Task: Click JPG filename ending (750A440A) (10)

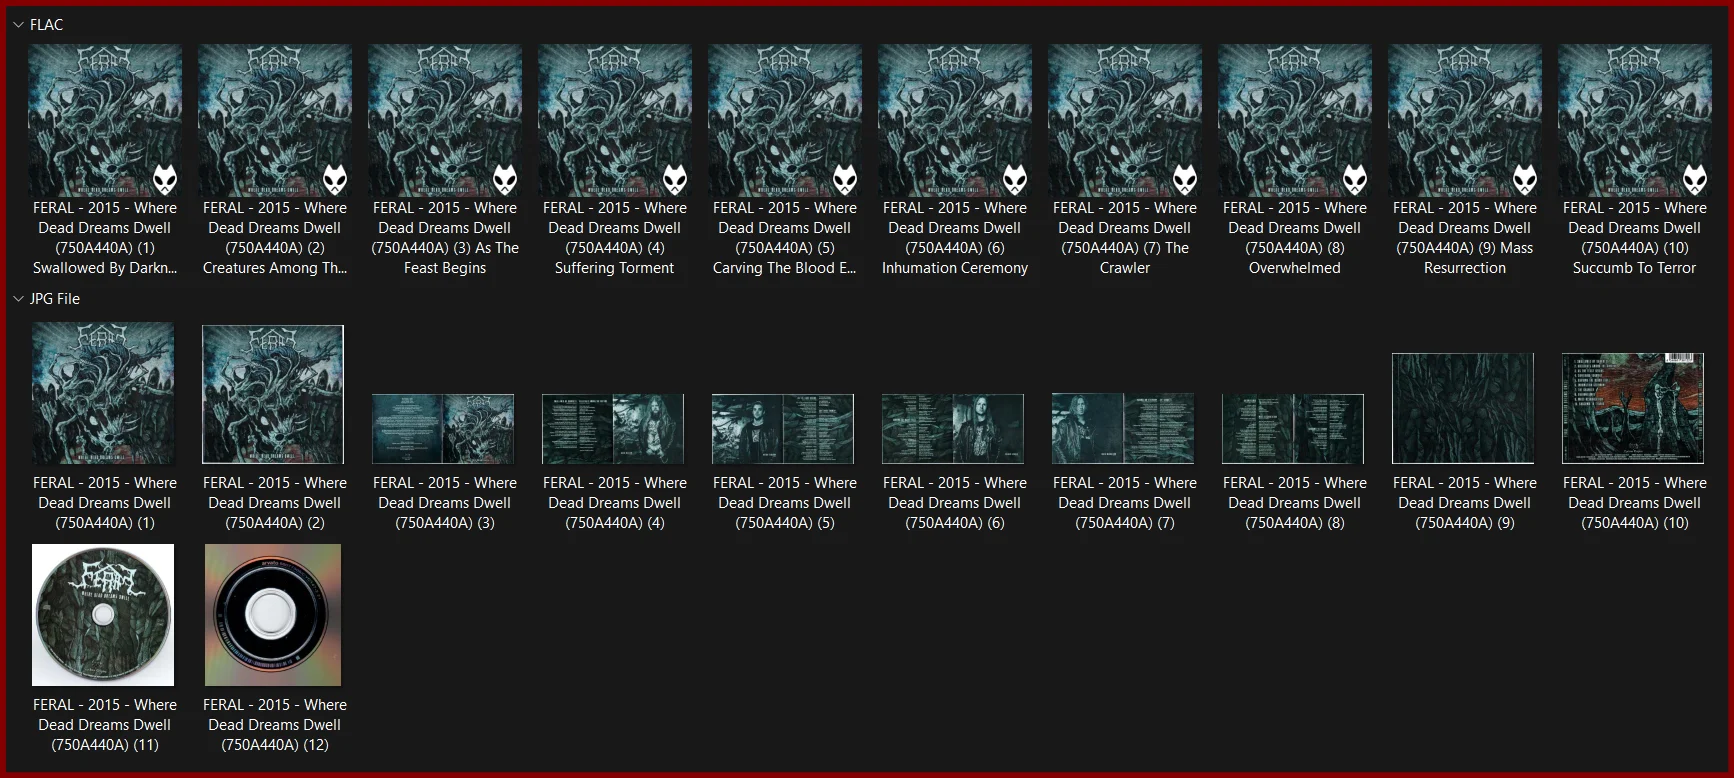Action: 1635,503
